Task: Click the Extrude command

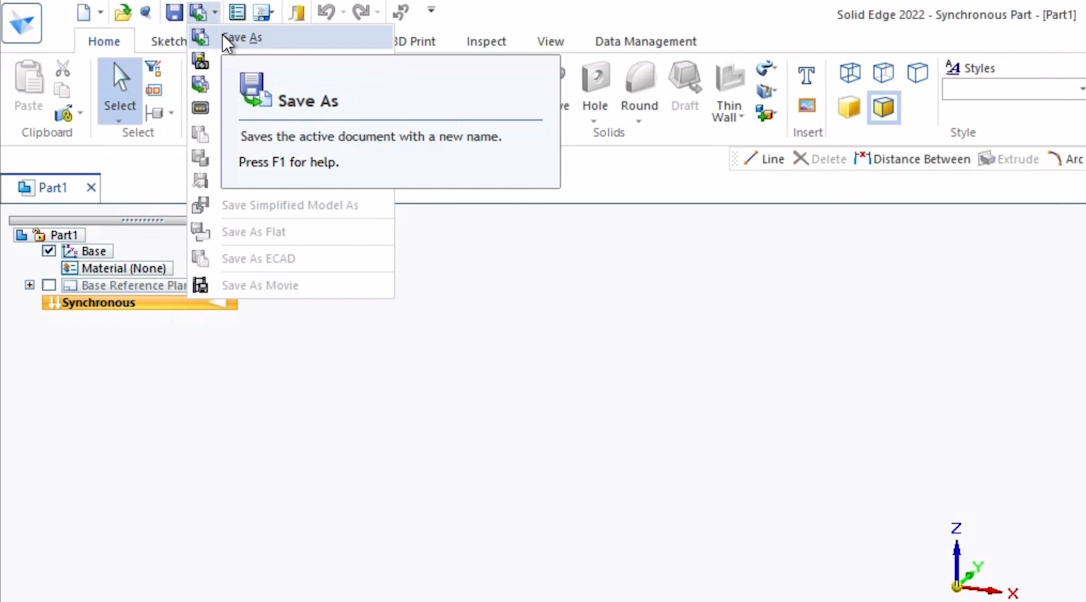Action: [1008, 159]
